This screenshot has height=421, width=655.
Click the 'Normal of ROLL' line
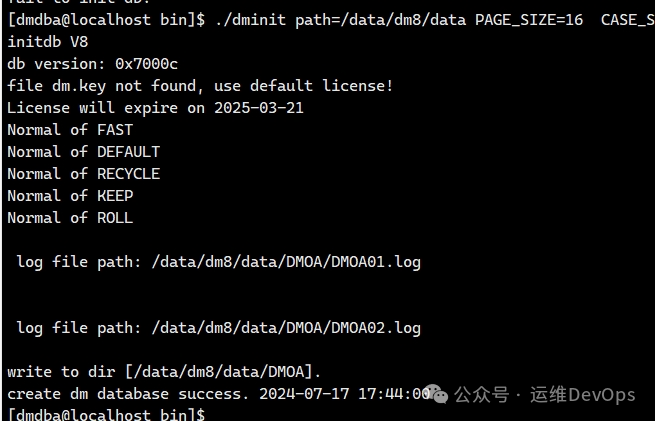pos(70,218)
